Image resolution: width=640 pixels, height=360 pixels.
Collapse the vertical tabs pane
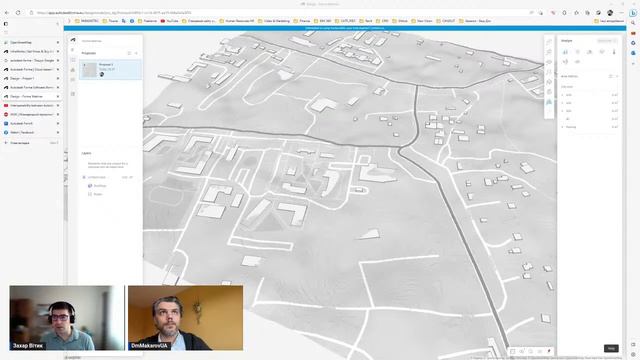(58, 24)
